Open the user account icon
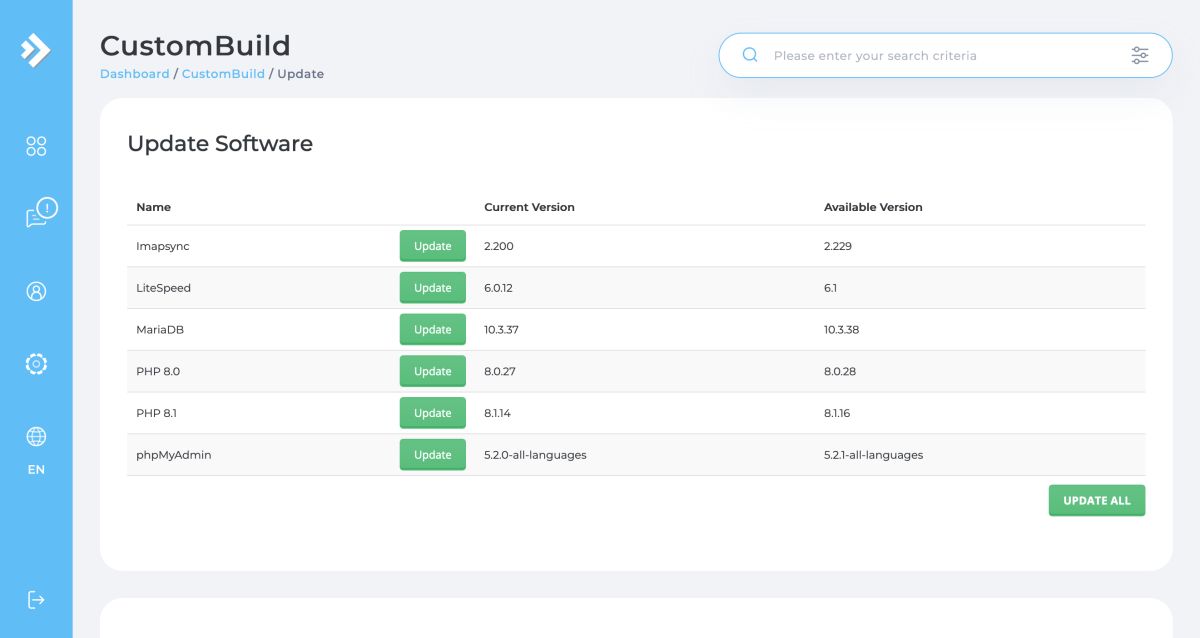Image resolution: width=1200 pixels, height=638 pixels. click(x=36, y=291)
